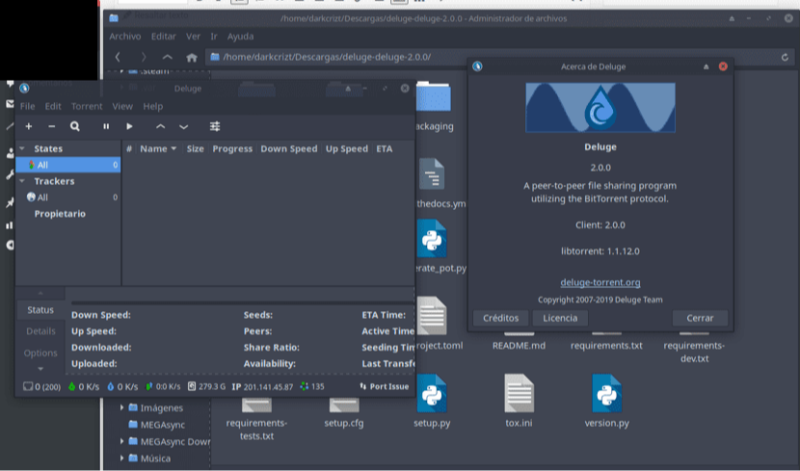Sort torrents by the Progress column
The width and height of the screenshot is (800, 471).
pyautogui.click(x=232, y=148)
